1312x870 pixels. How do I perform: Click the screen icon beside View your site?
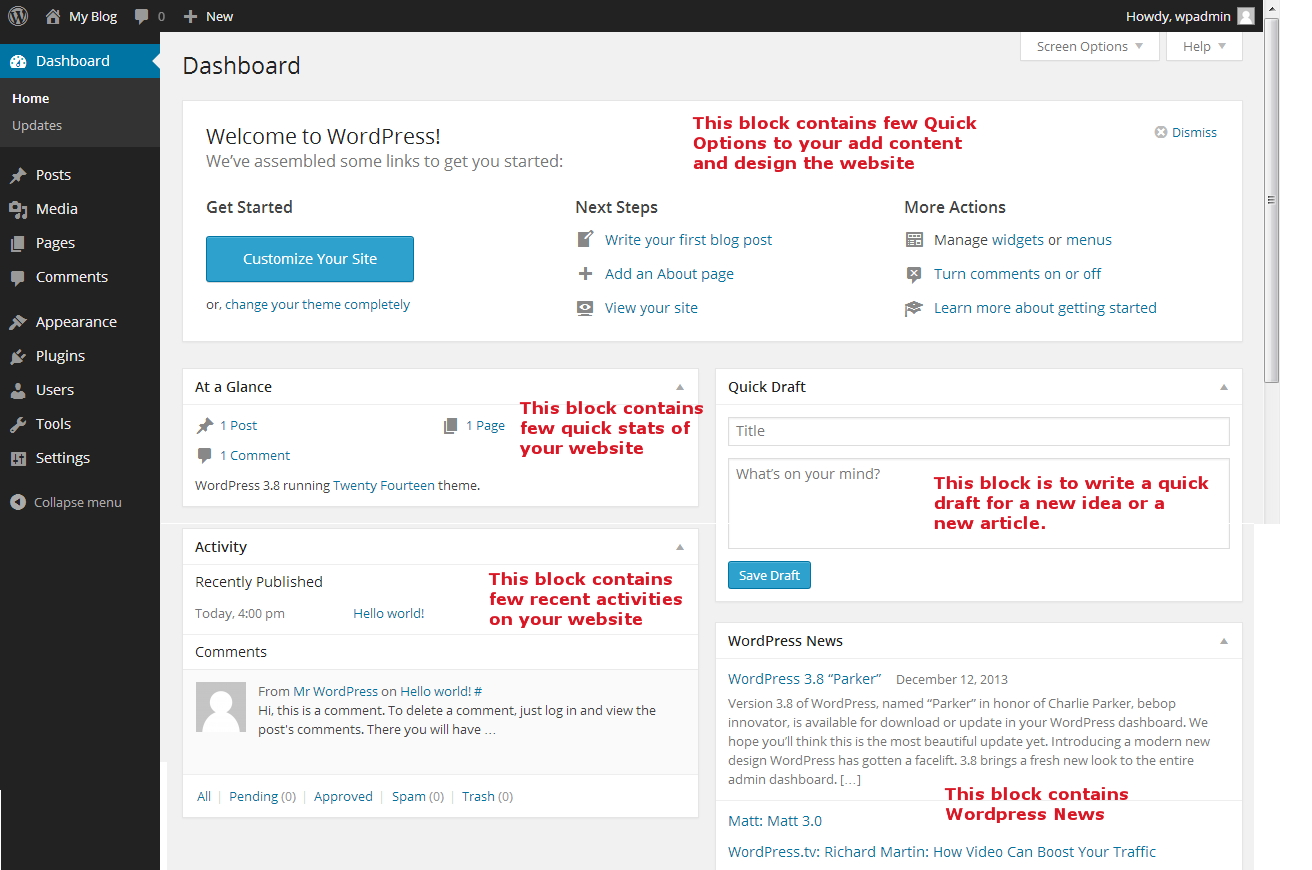[x=586, y=308]
